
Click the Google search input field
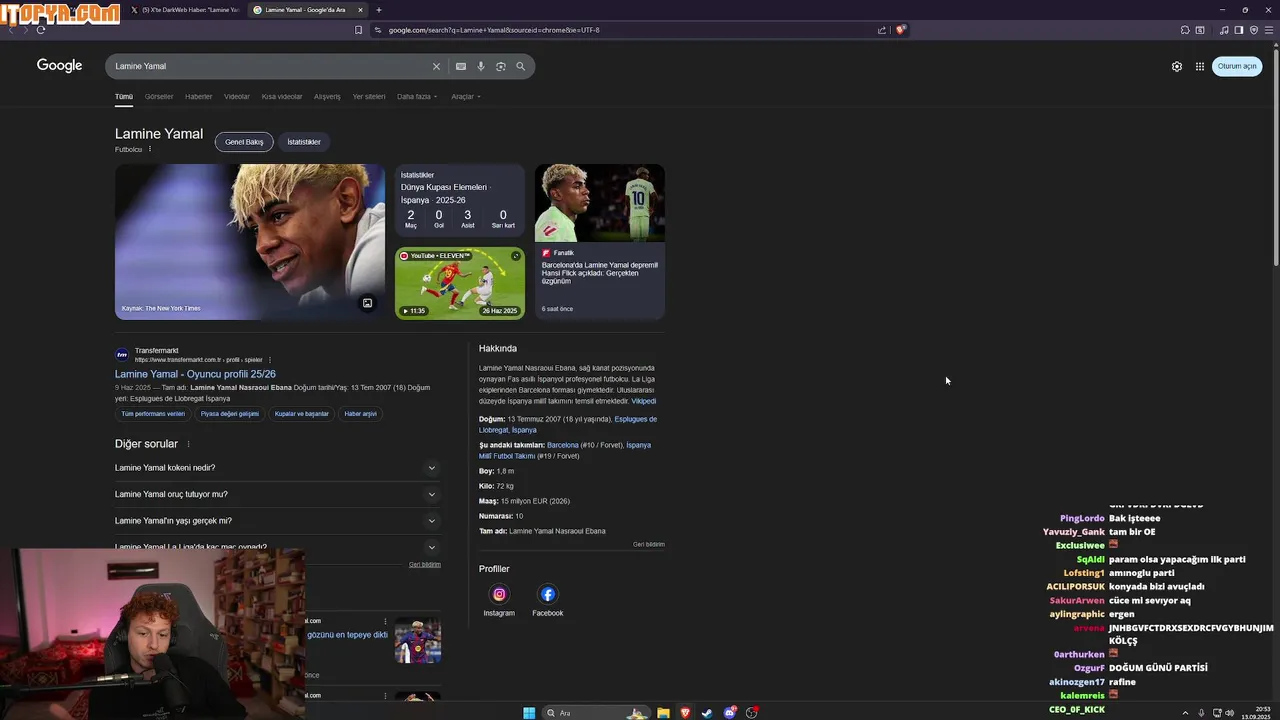[270, 66]
